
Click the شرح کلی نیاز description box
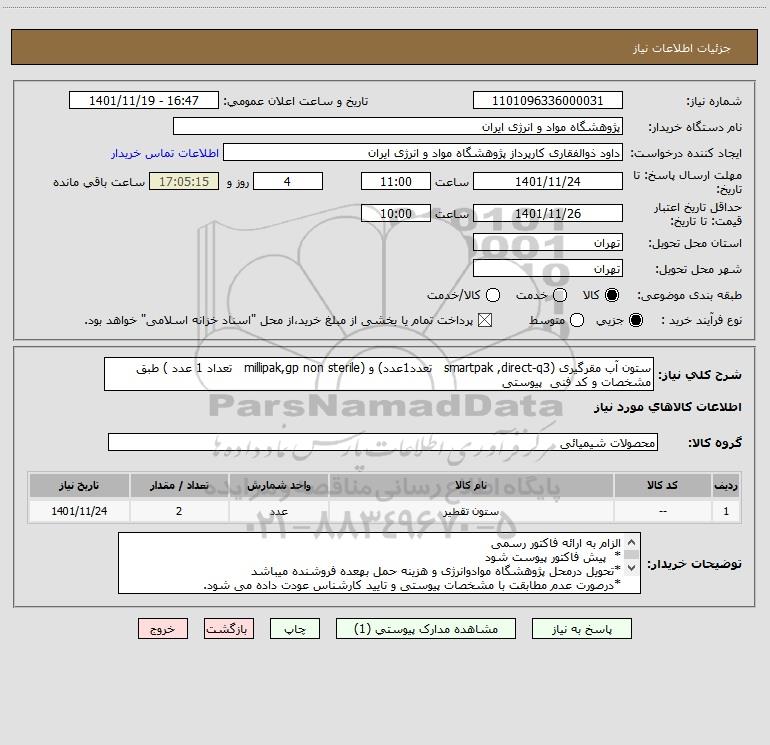[379, 374]
